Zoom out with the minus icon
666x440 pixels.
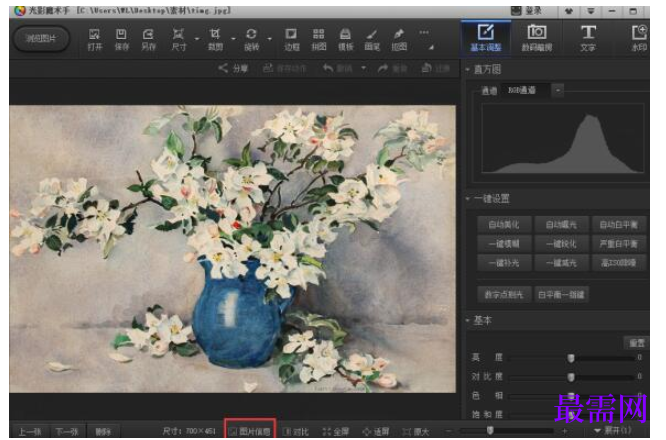tap(449, 431)
